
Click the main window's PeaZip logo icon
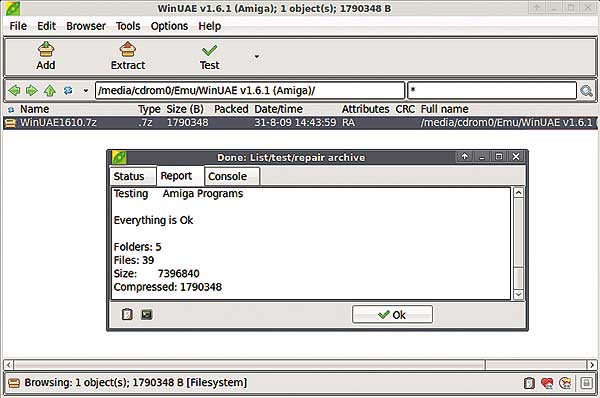click(13, 8)
